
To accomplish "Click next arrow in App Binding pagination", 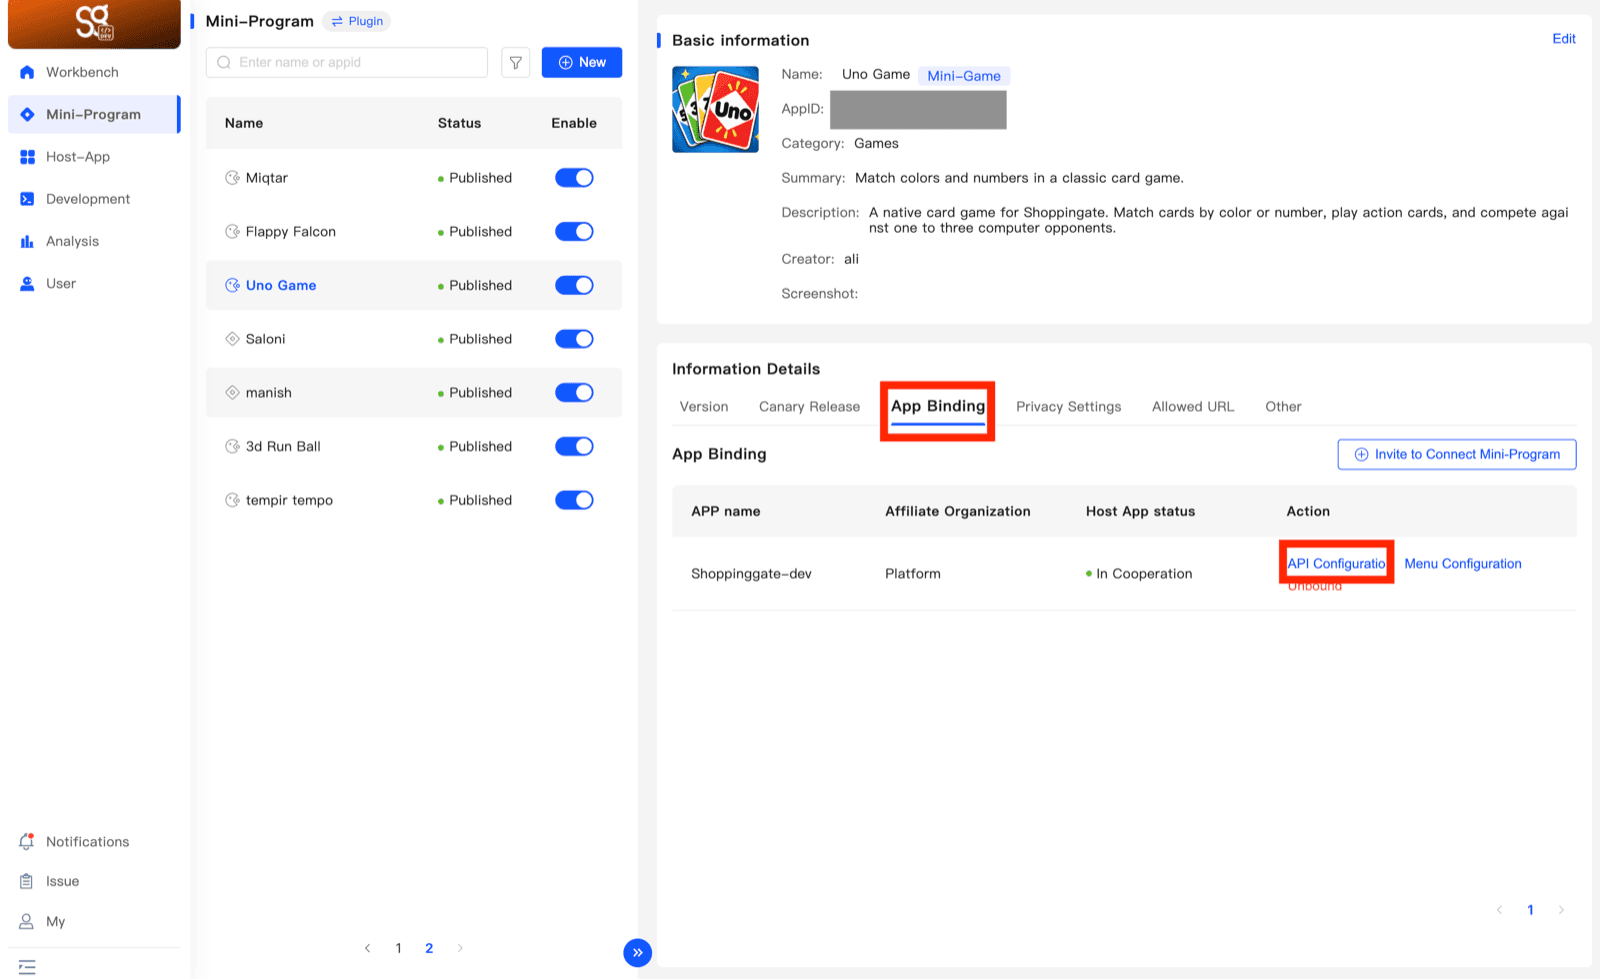I will [x=1561, y=910].
